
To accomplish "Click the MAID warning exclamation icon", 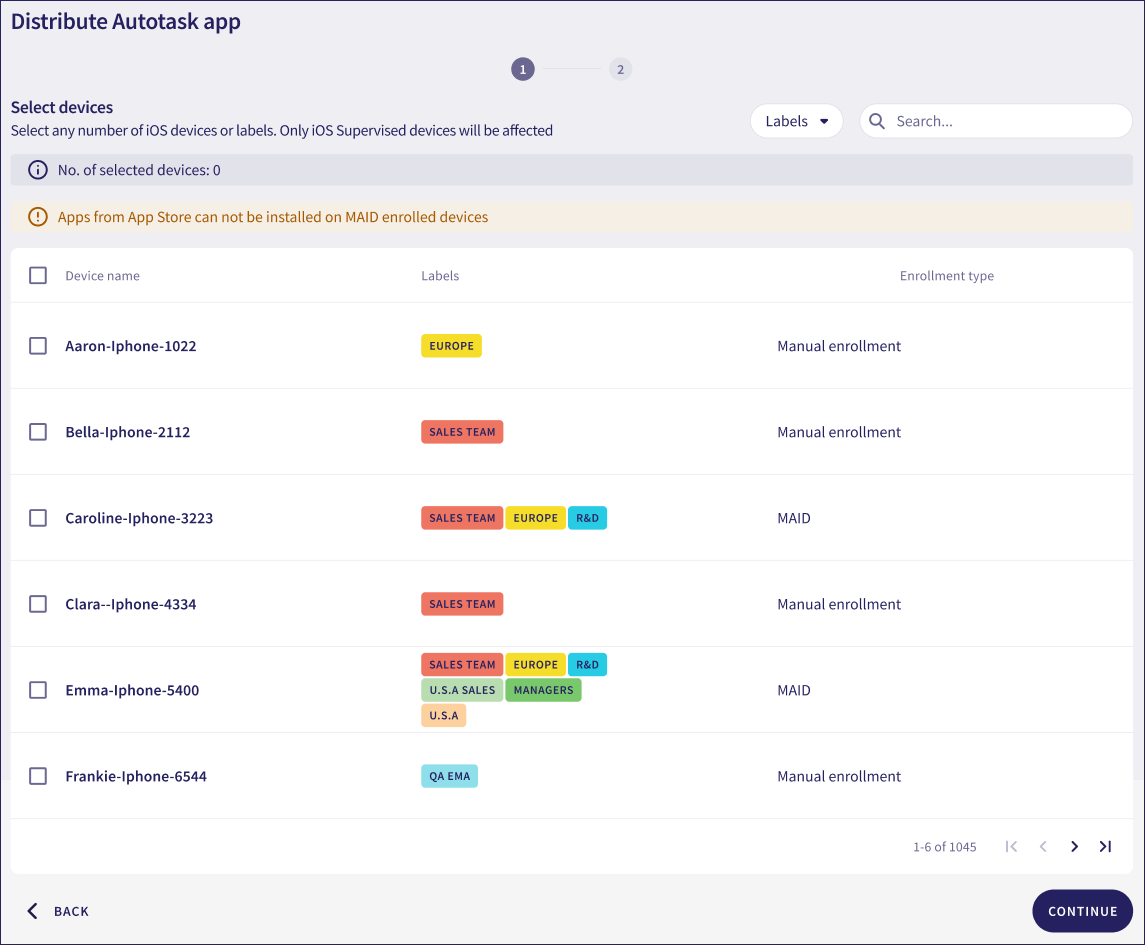I will 38,217.
